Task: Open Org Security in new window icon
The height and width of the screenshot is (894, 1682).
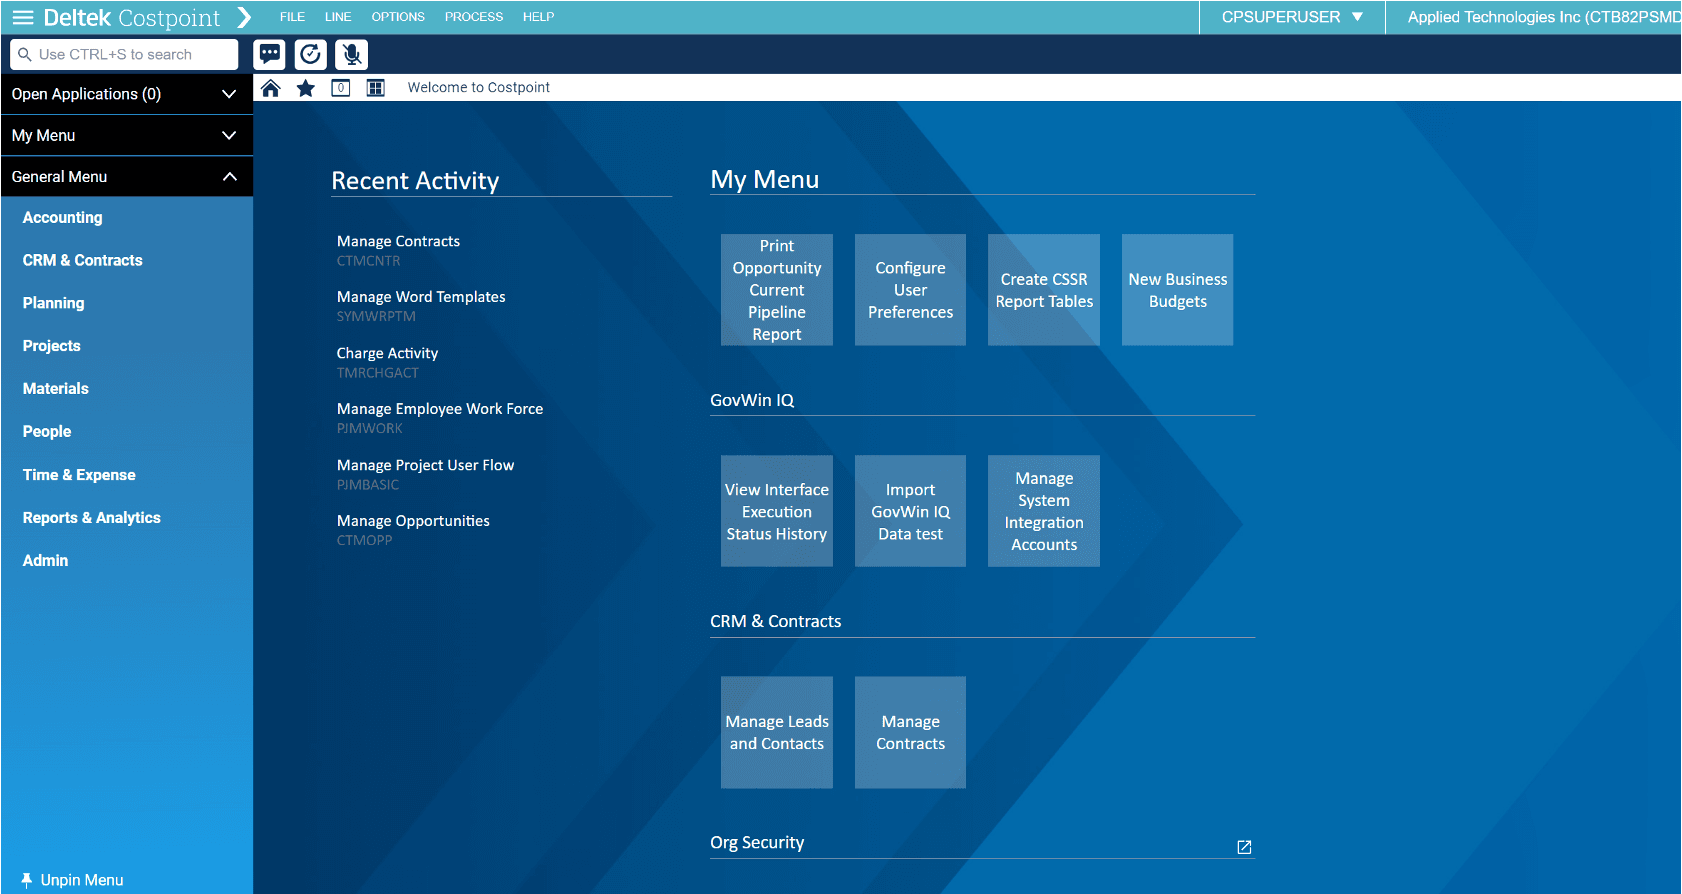Action: [1244, 847]
